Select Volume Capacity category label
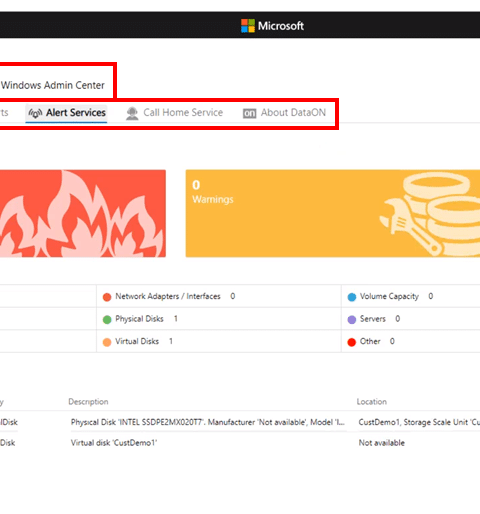The height and width of the screenshot is (514, 480). (x=389, y=296)
